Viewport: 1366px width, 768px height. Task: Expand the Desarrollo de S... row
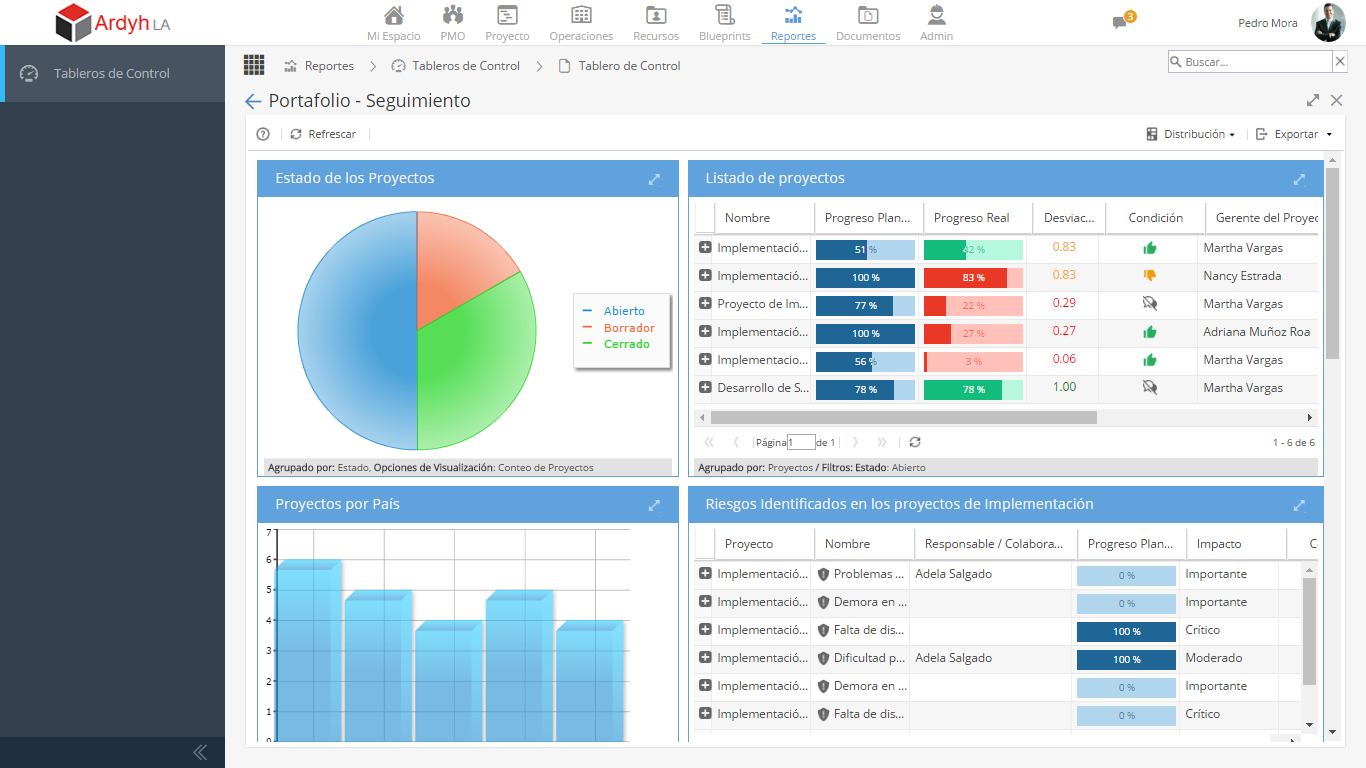(705, 387)
